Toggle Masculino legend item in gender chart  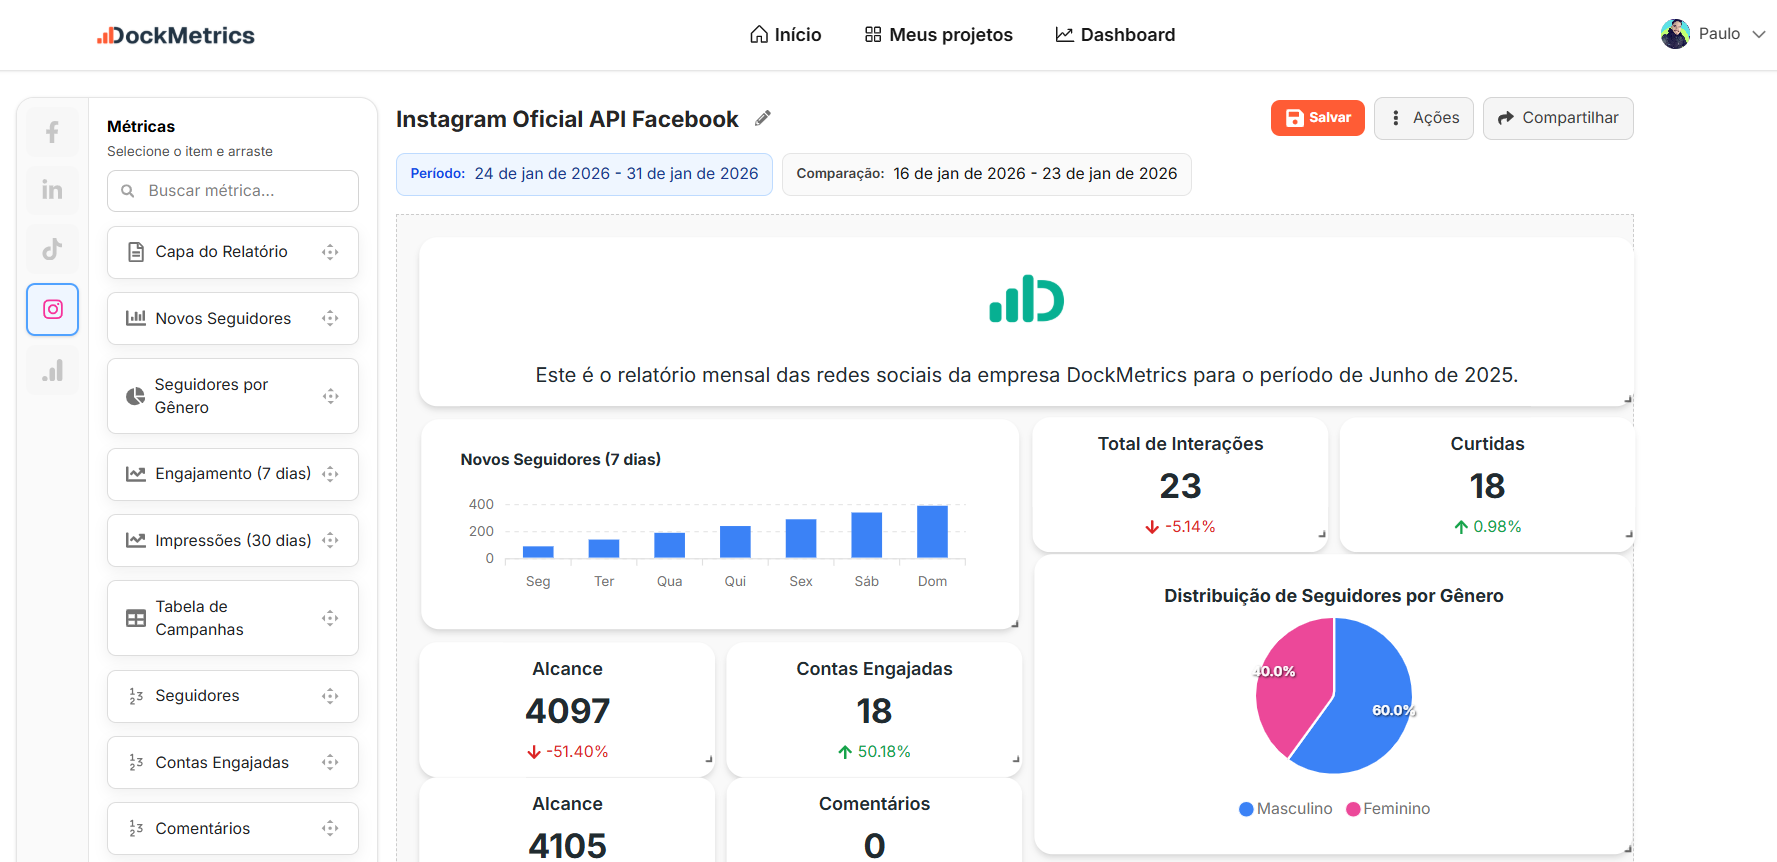coord(1285,808)
